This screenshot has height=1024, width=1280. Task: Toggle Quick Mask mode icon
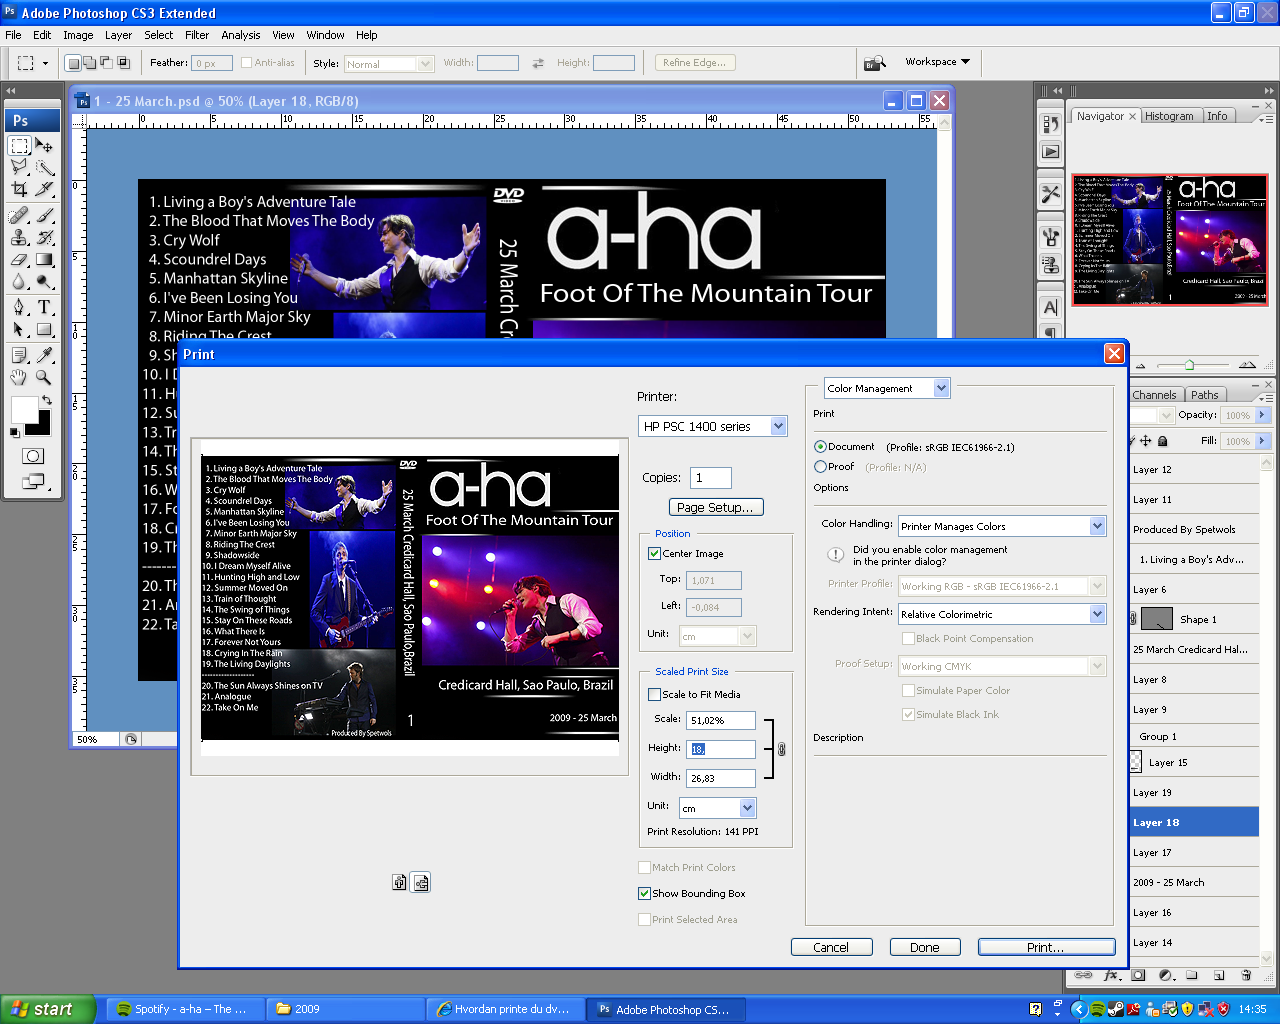tap(33, 456)
